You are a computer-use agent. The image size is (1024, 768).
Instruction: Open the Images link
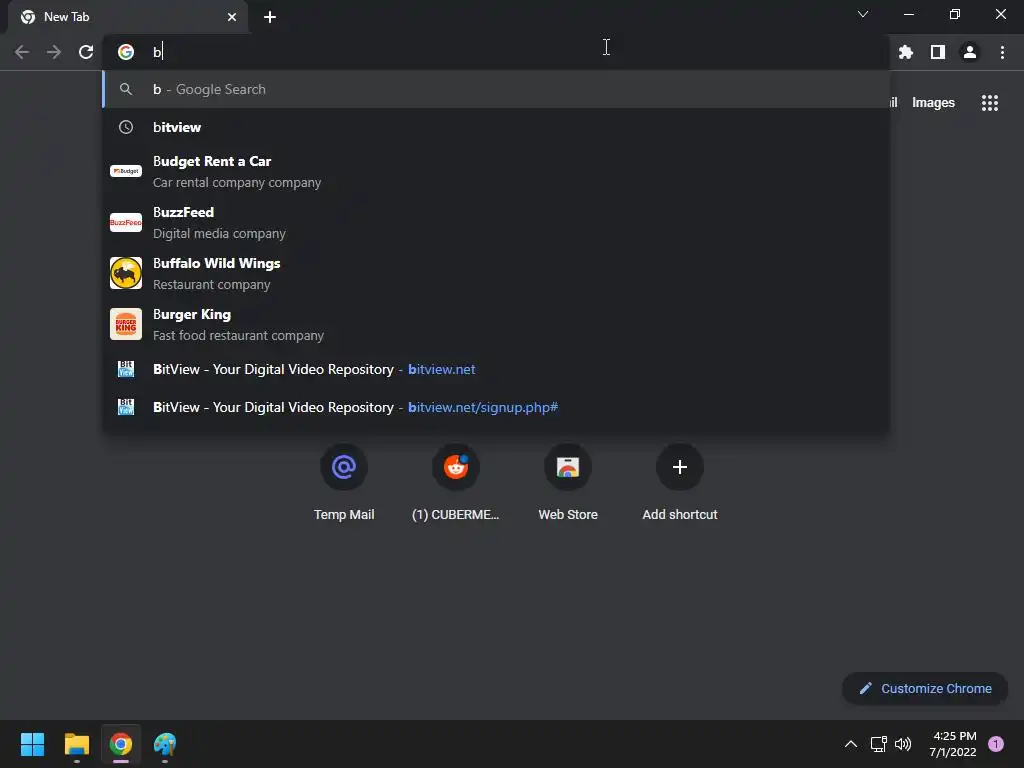pyautogui.click(x=933, y=103)
